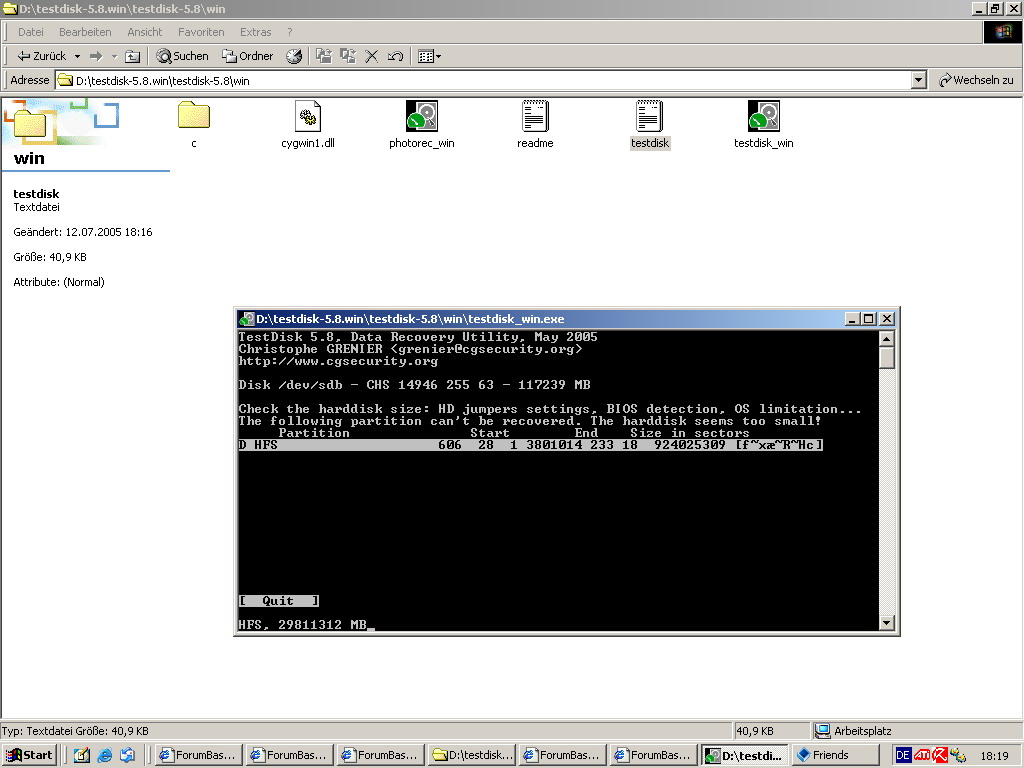Open the ? help menu

point(289,32)
